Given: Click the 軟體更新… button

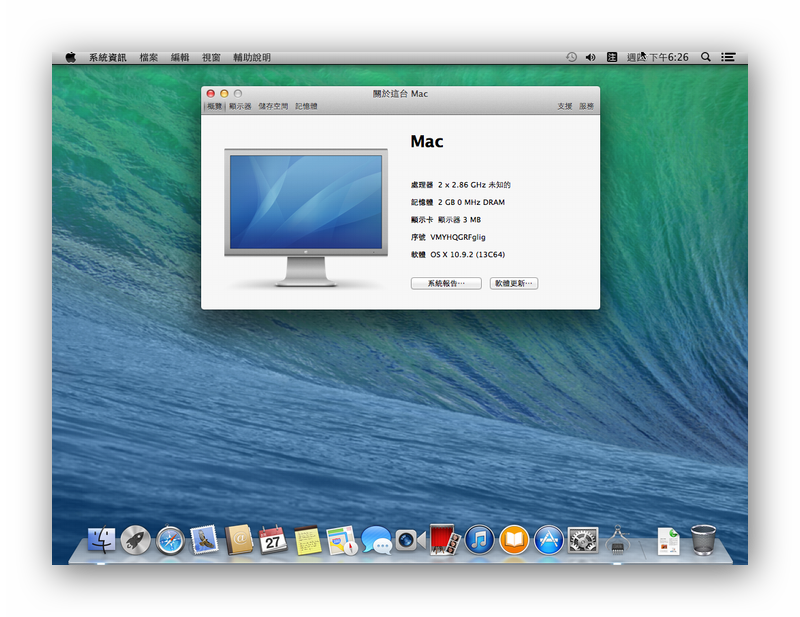Looking at the screenshot, I should point(514,283).
